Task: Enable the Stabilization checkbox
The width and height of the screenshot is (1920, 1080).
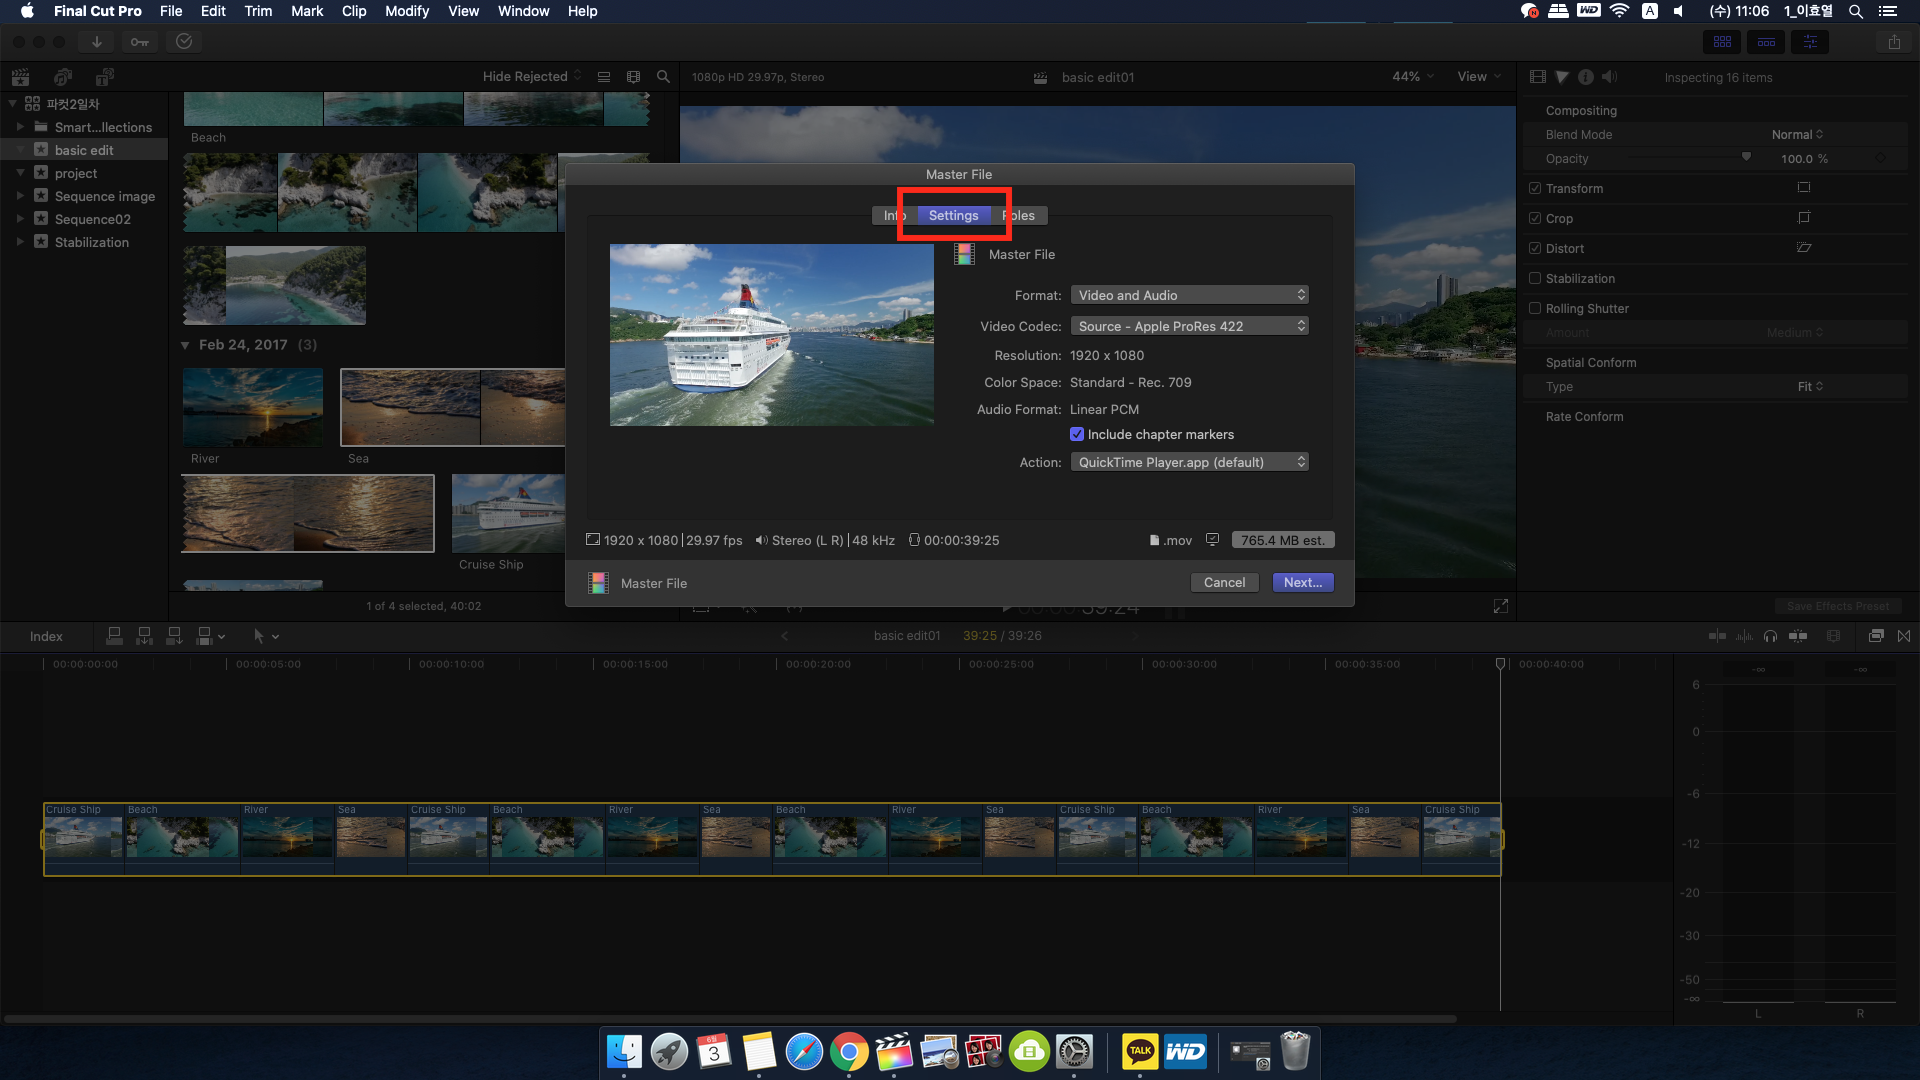Action: pyautogui.click(x=1535, y=278)
